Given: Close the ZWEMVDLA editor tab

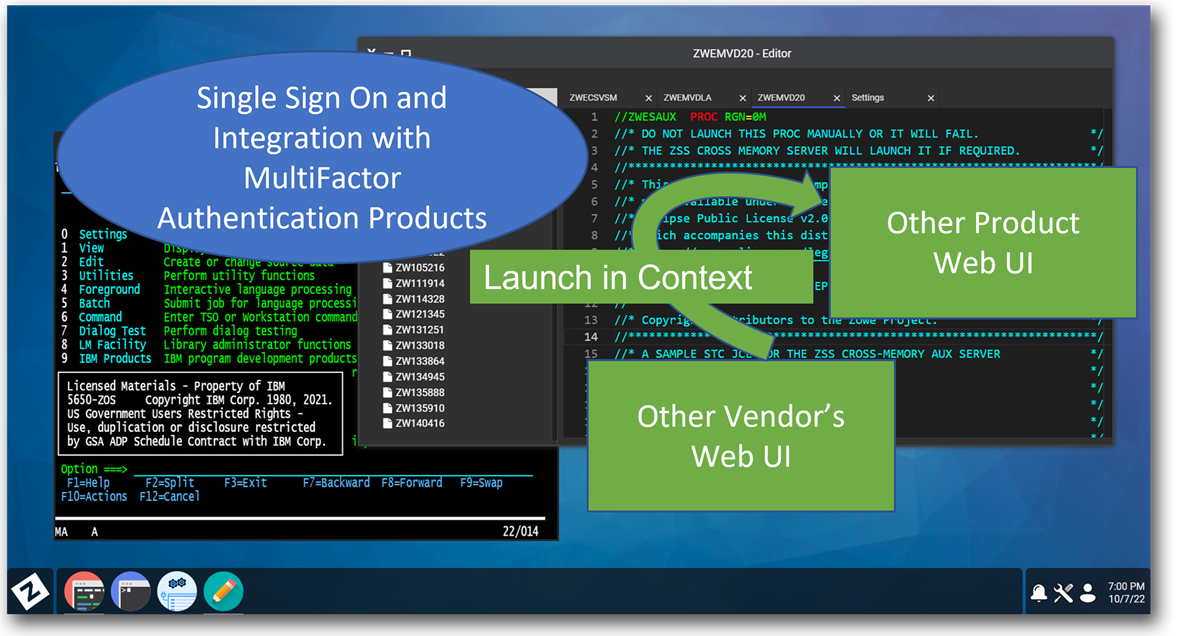Looking at the screenshot, I should (741, 97).
